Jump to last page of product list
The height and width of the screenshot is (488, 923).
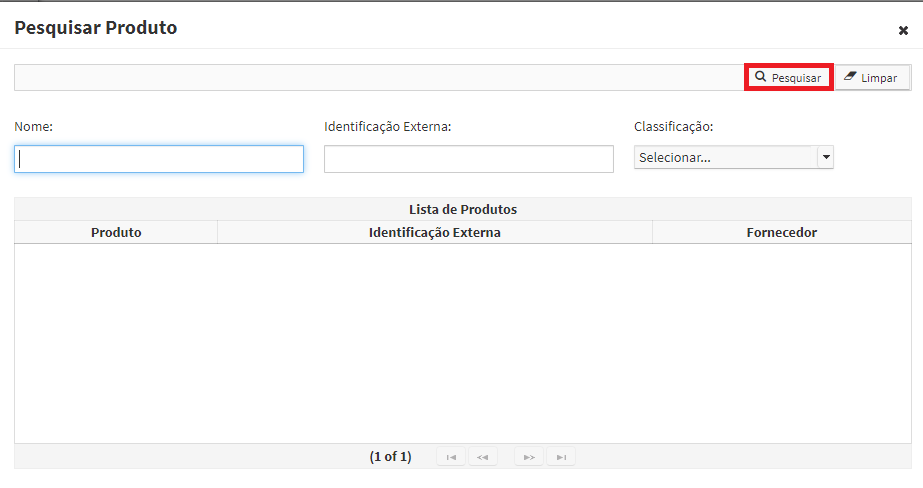coord(561,457)
